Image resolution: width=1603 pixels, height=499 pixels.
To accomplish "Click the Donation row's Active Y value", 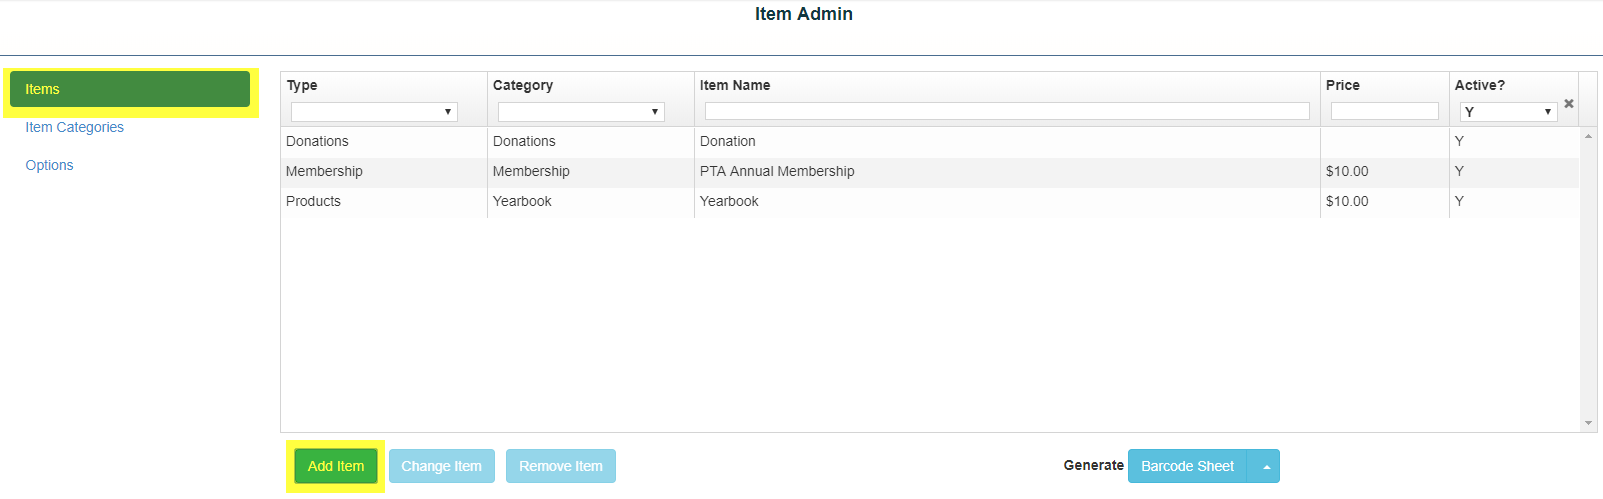I will 1459,142.
